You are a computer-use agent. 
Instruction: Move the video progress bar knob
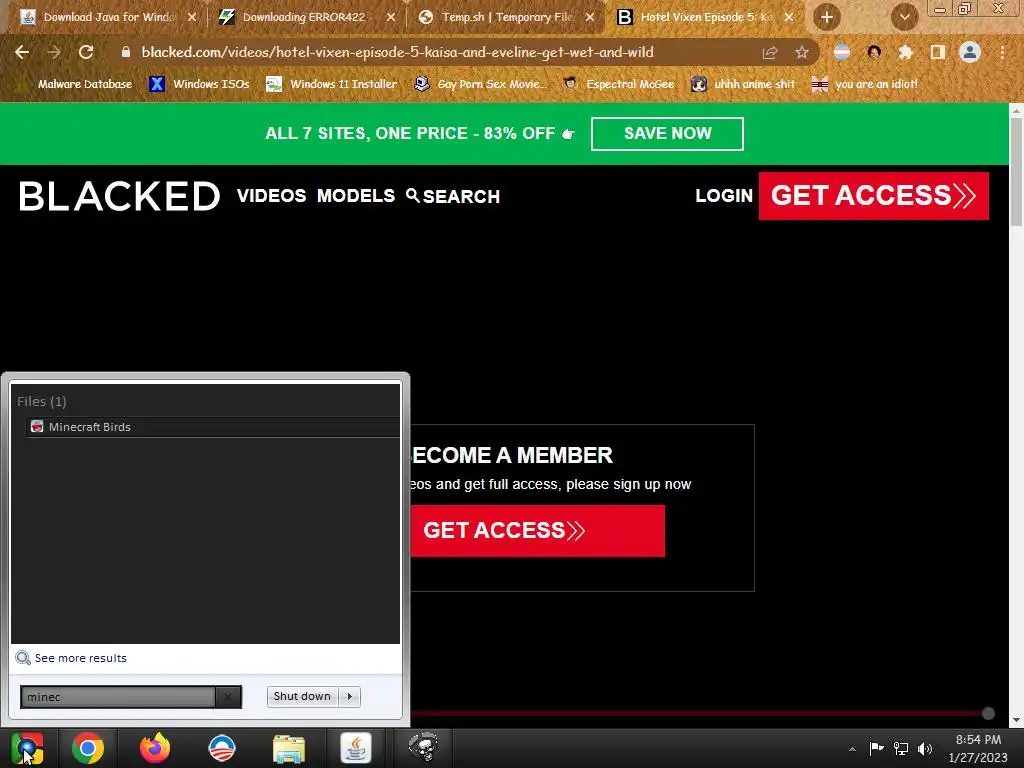[988, 713]
